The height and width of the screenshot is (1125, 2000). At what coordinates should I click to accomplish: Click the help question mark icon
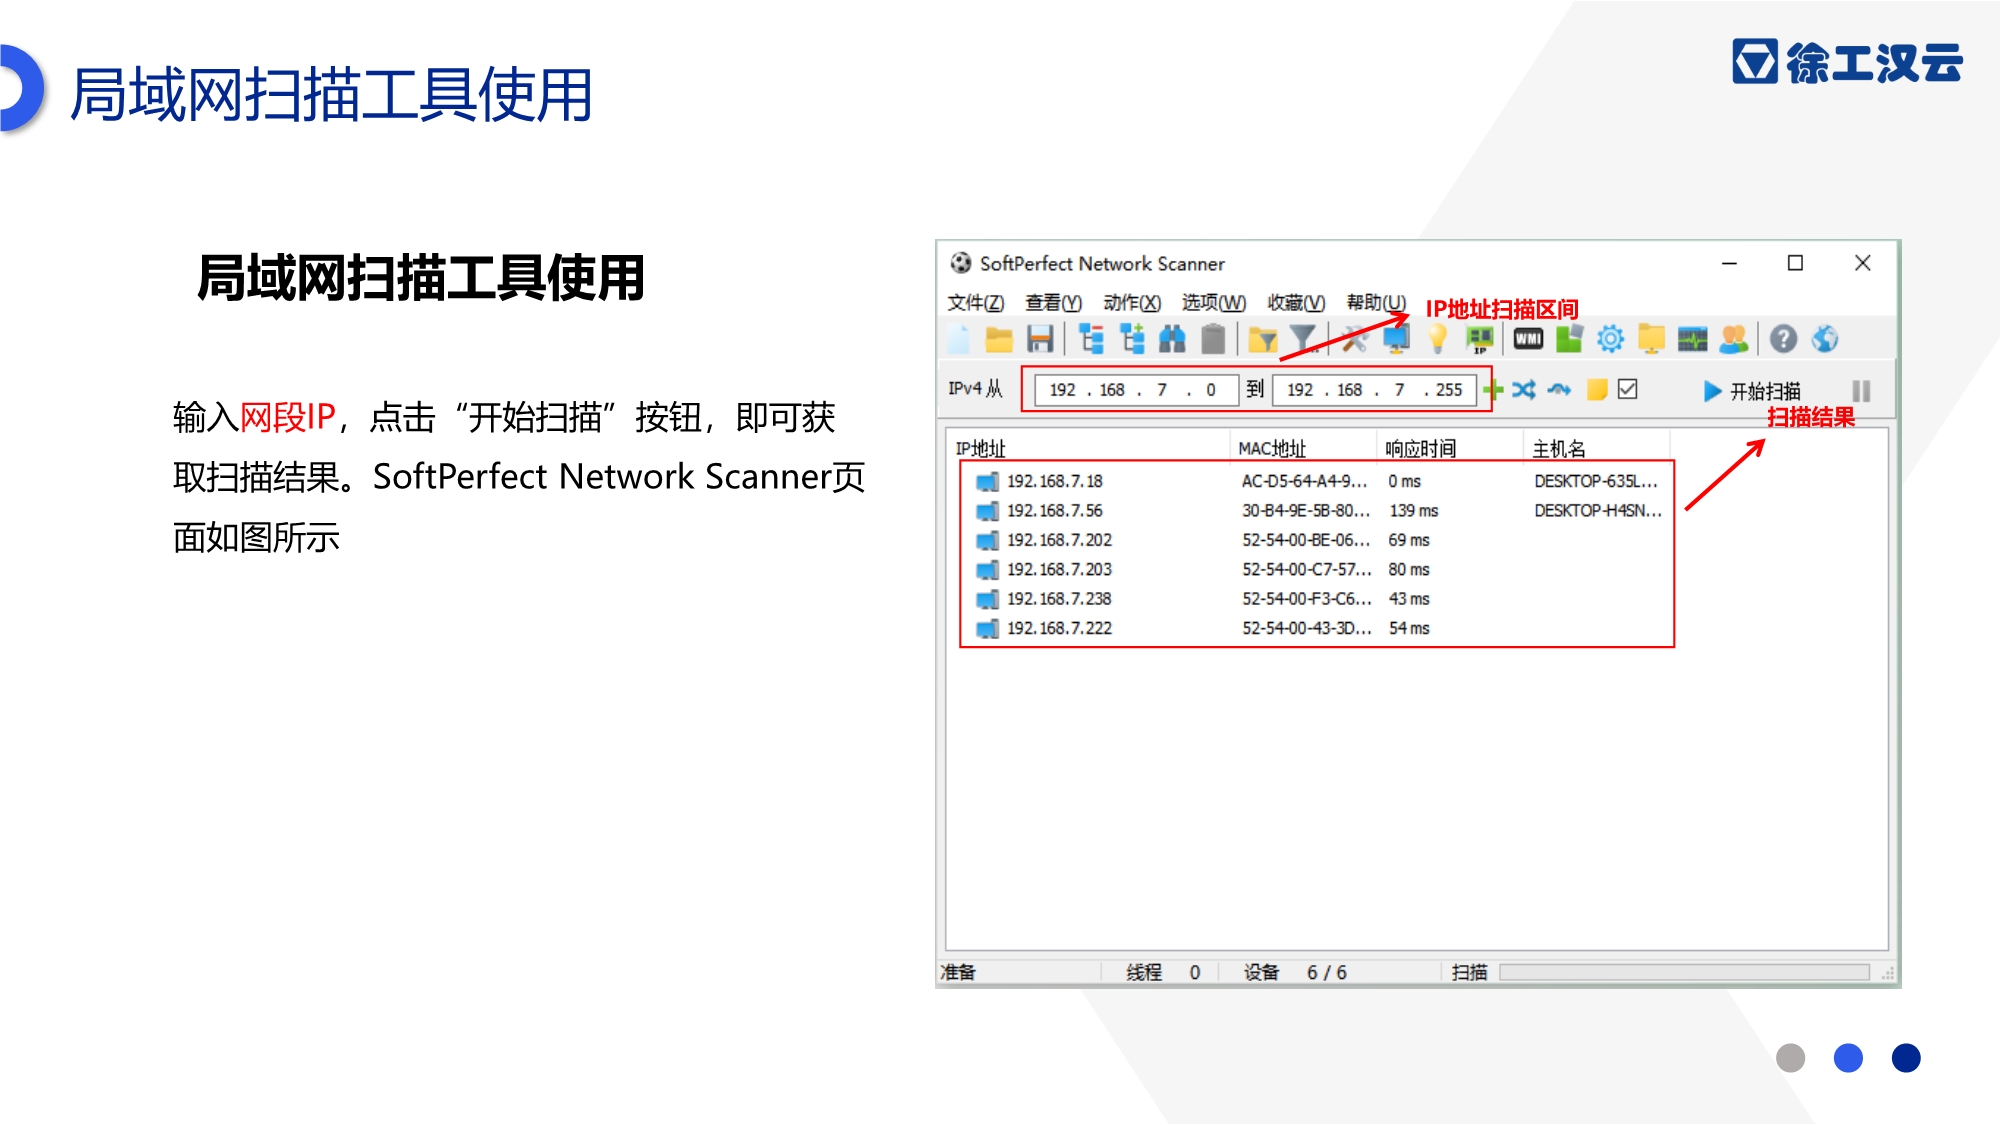click(x=1783, y=340)
